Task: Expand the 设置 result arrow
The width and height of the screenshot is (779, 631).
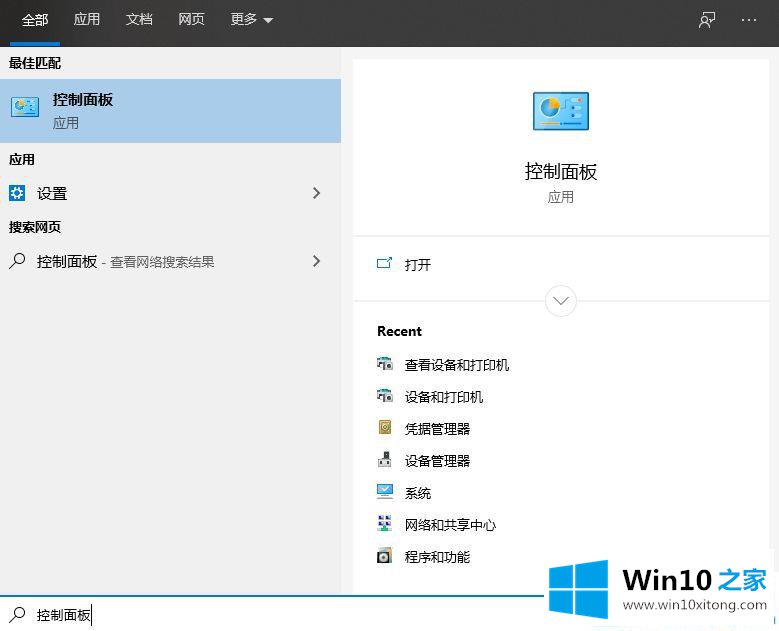Action: click(x=316, y=193)
